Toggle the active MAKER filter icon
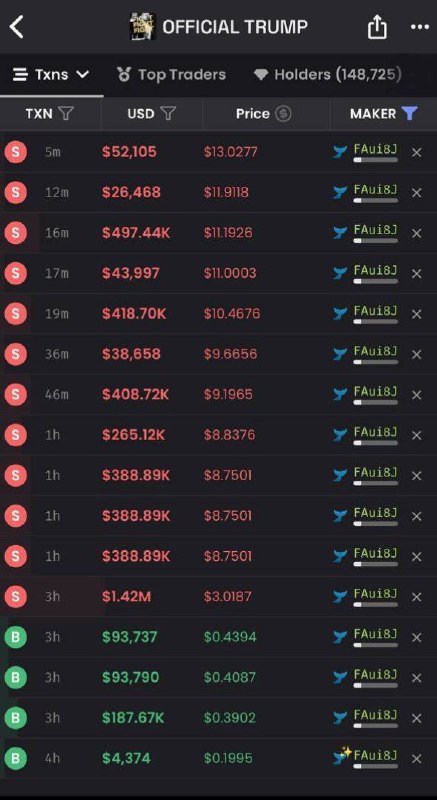This screenshot has width=437, height=800. click(409, 113)
